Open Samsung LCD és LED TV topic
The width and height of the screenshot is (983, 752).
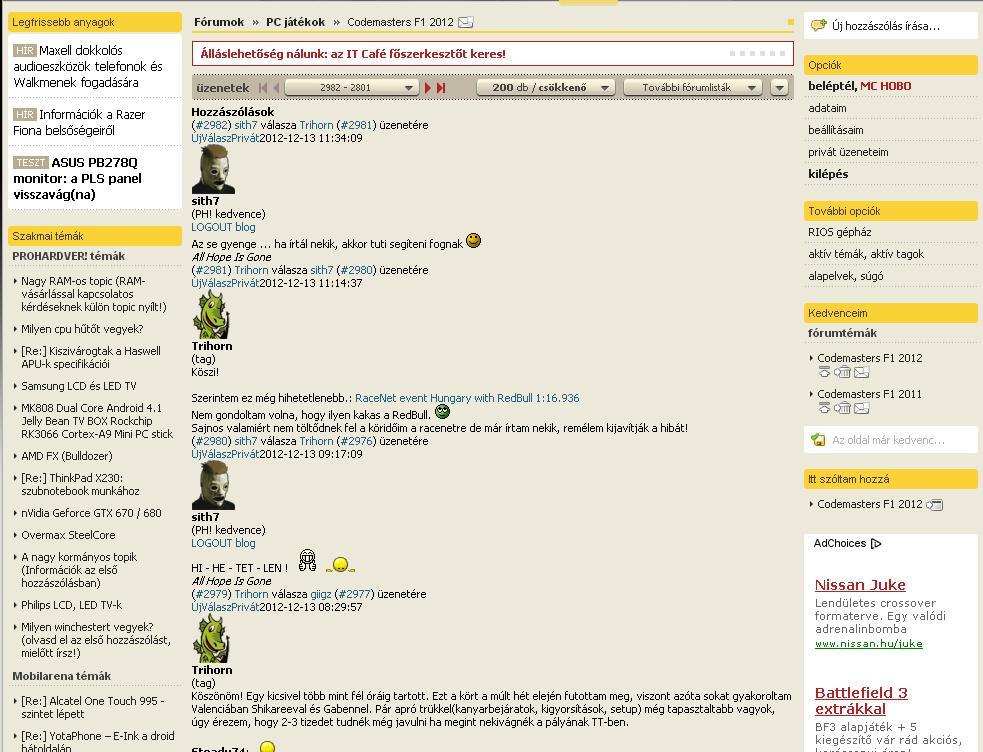coord(78,386)
